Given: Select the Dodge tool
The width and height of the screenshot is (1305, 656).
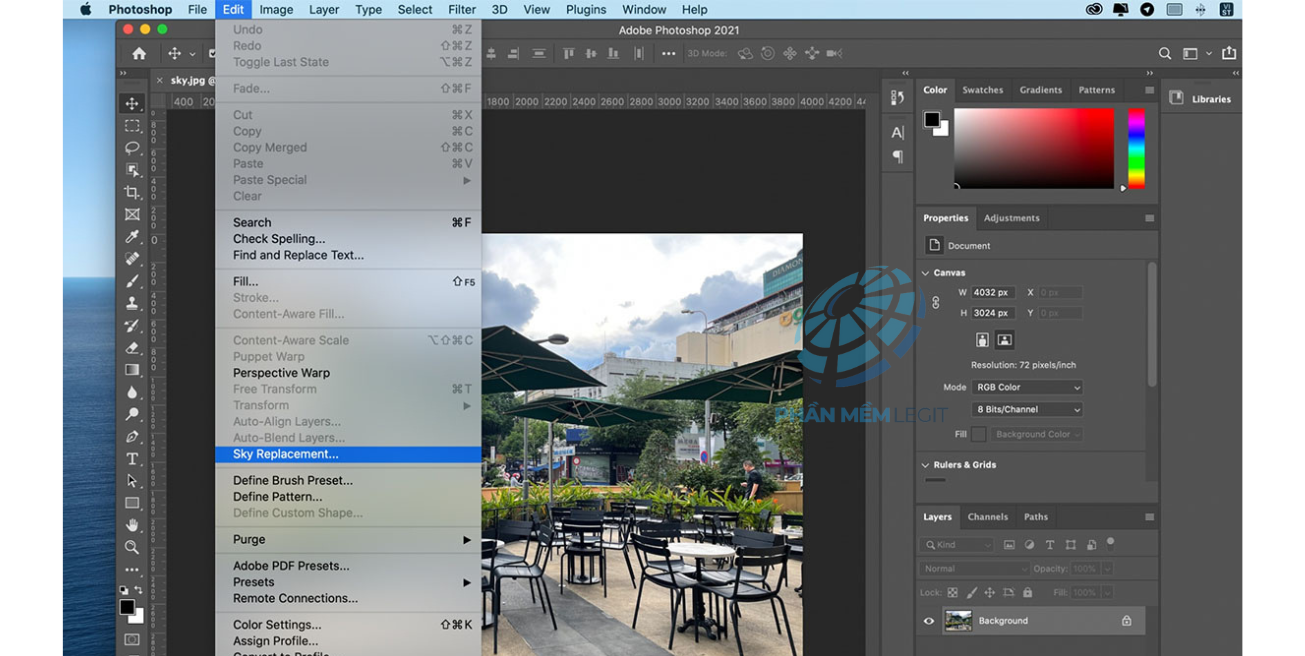Looking at the screenshot, I should (x=132, y=414).
